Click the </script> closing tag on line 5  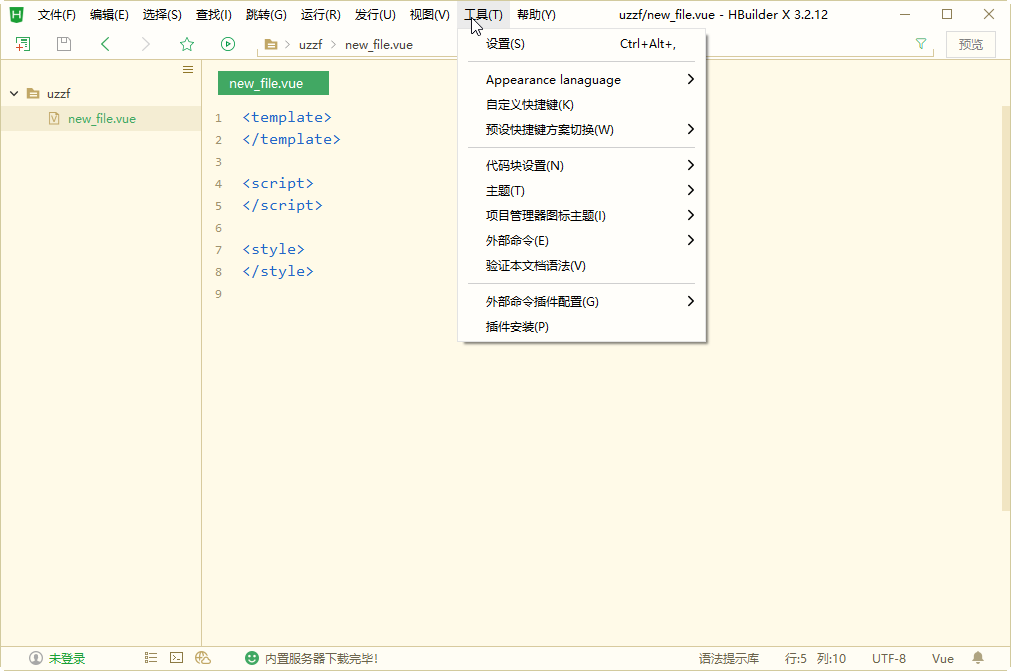[x=282, y=205]
